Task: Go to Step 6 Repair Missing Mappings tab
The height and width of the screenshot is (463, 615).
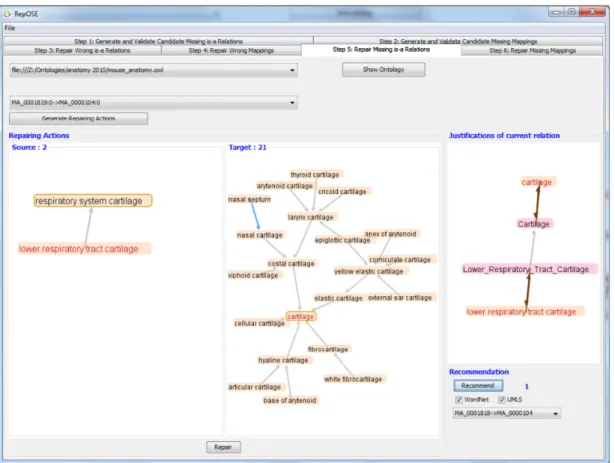Action: click(532, 51)
